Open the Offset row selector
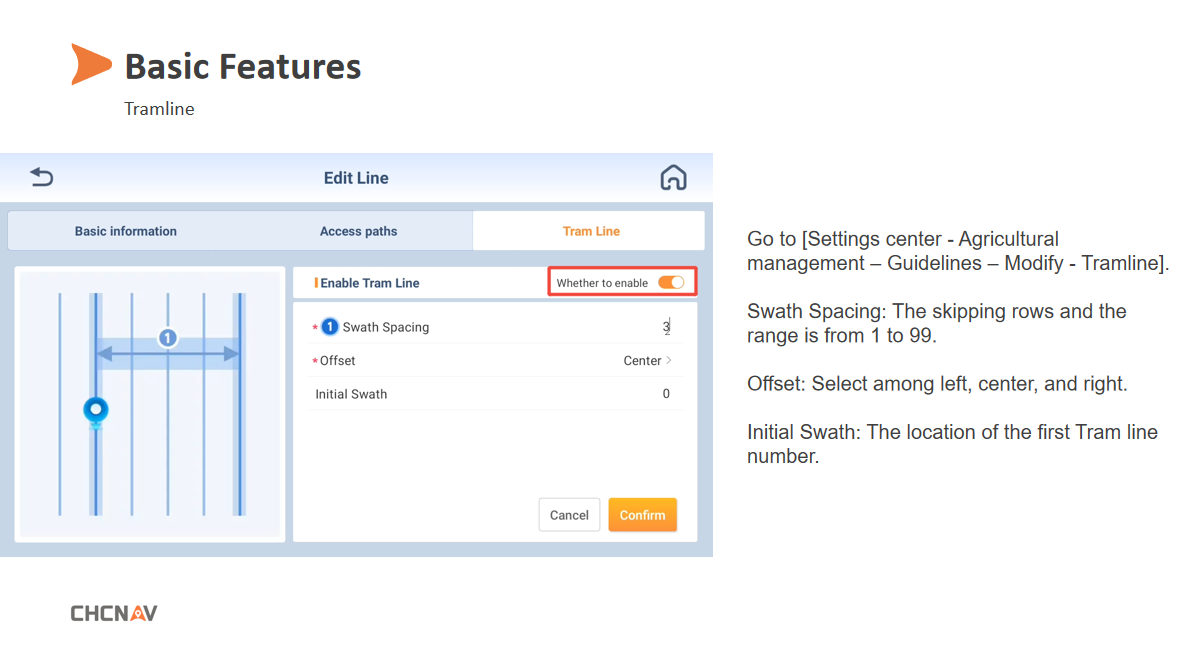This screenshot has height=654, width=1195. click(495, 361)
